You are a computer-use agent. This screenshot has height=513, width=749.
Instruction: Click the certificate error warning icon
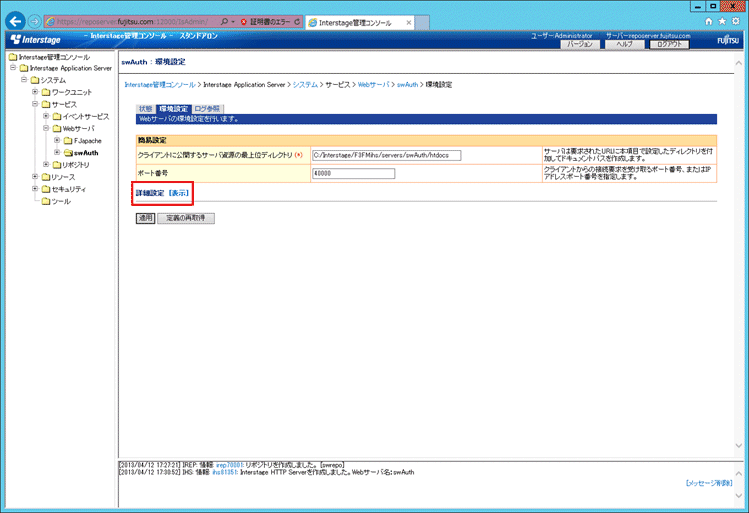(x=244, y=22)
